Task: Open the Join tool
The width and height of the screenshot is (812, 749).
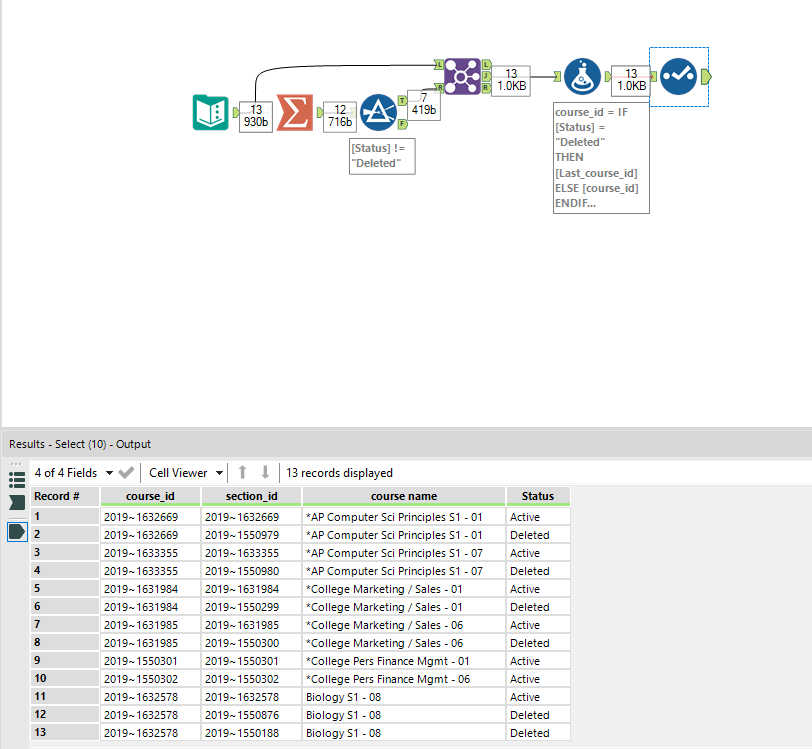Action: [x=462, y=76]
